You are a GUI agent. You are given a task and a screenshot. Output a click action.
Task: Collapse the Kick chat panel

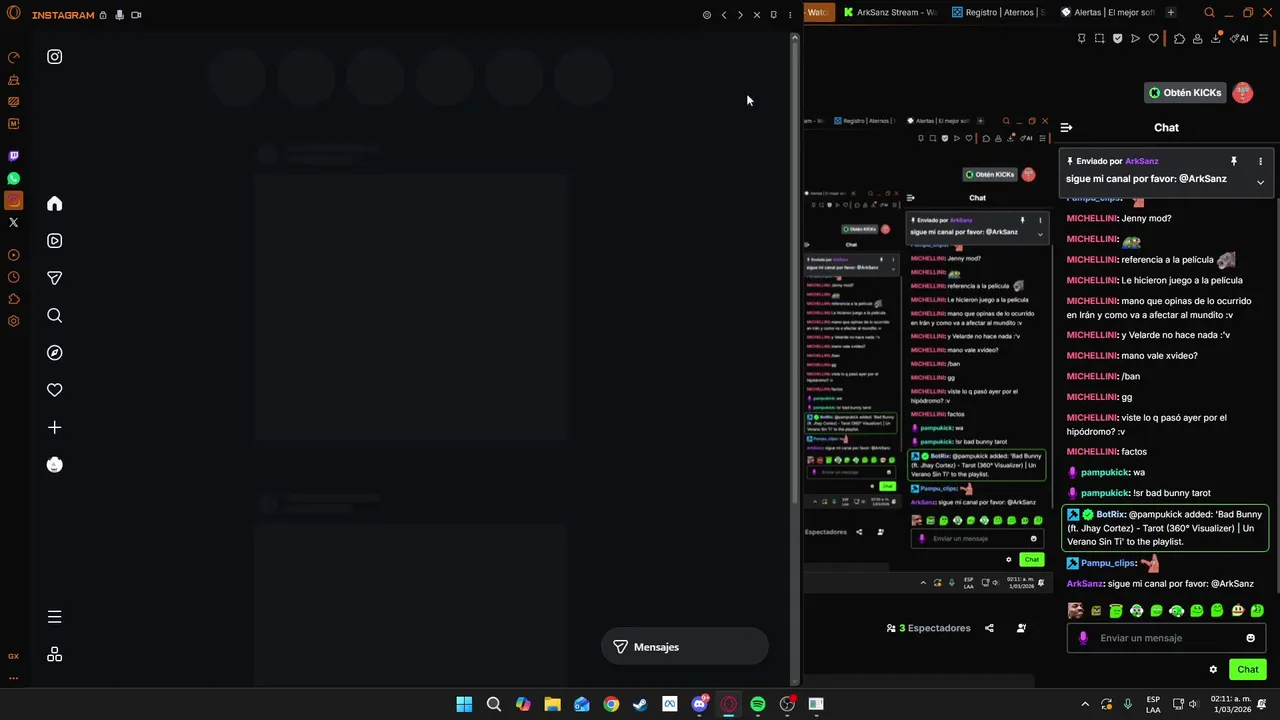pos(1066,128)
